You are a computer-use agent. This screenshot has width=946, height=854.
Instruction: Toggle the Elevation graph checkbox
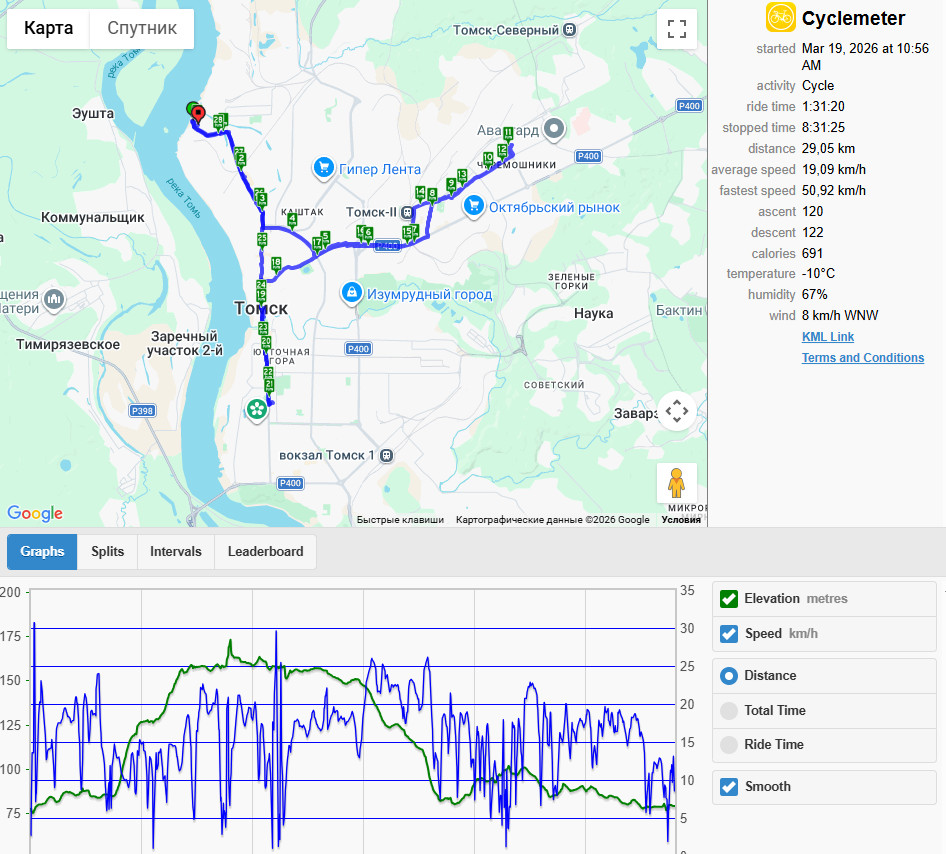(x=729, y=599)
